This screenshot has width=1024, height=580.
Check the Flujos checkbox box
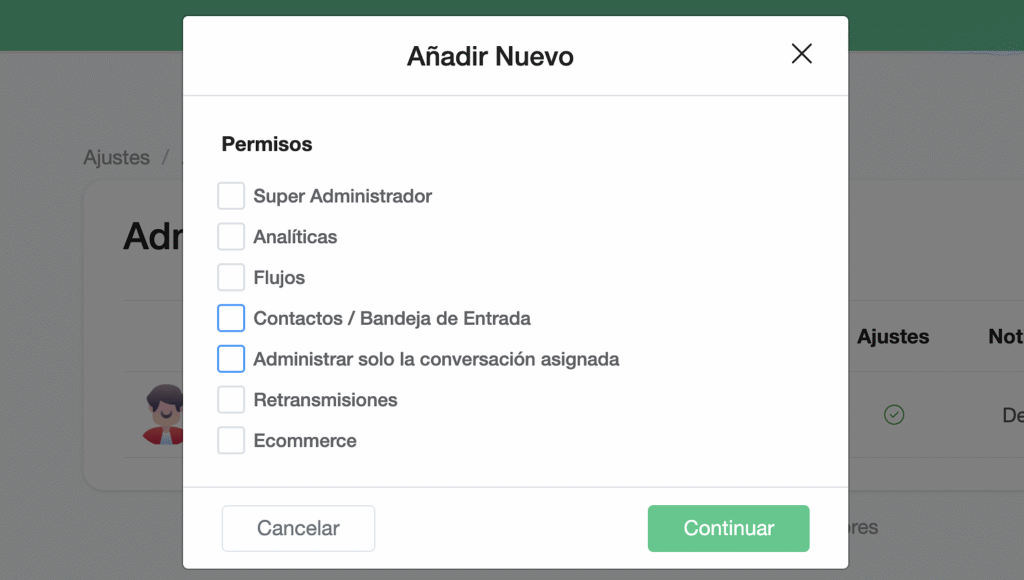coord(231,278)
